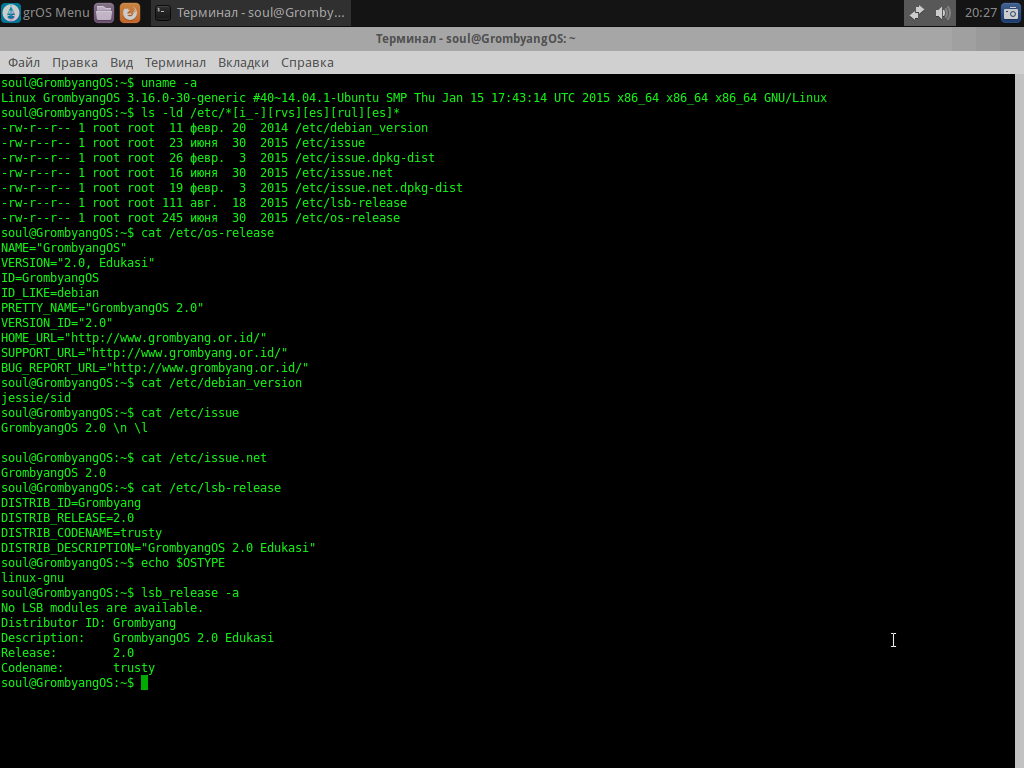This screenshot has height=768, width=1024.
Task: Click the 'jessie/sid' output line
Action: [x=36, y=398]
